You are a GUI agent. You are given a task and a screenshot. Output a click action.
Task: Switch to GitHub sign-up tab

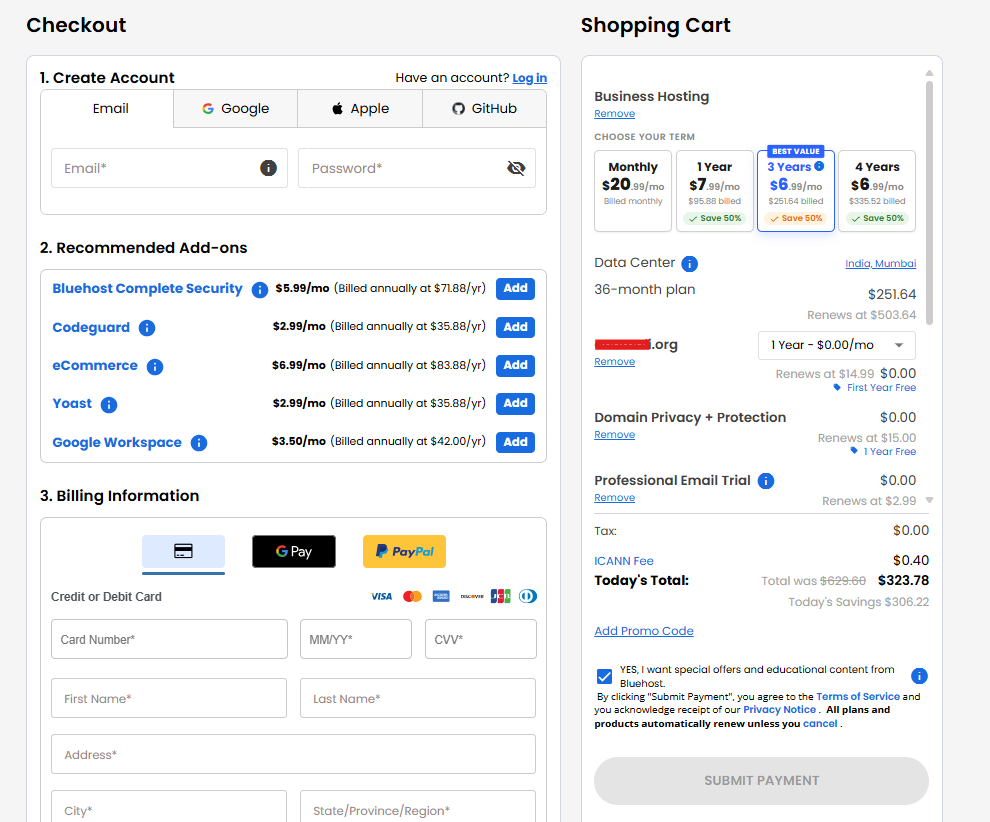coord(484,109)
